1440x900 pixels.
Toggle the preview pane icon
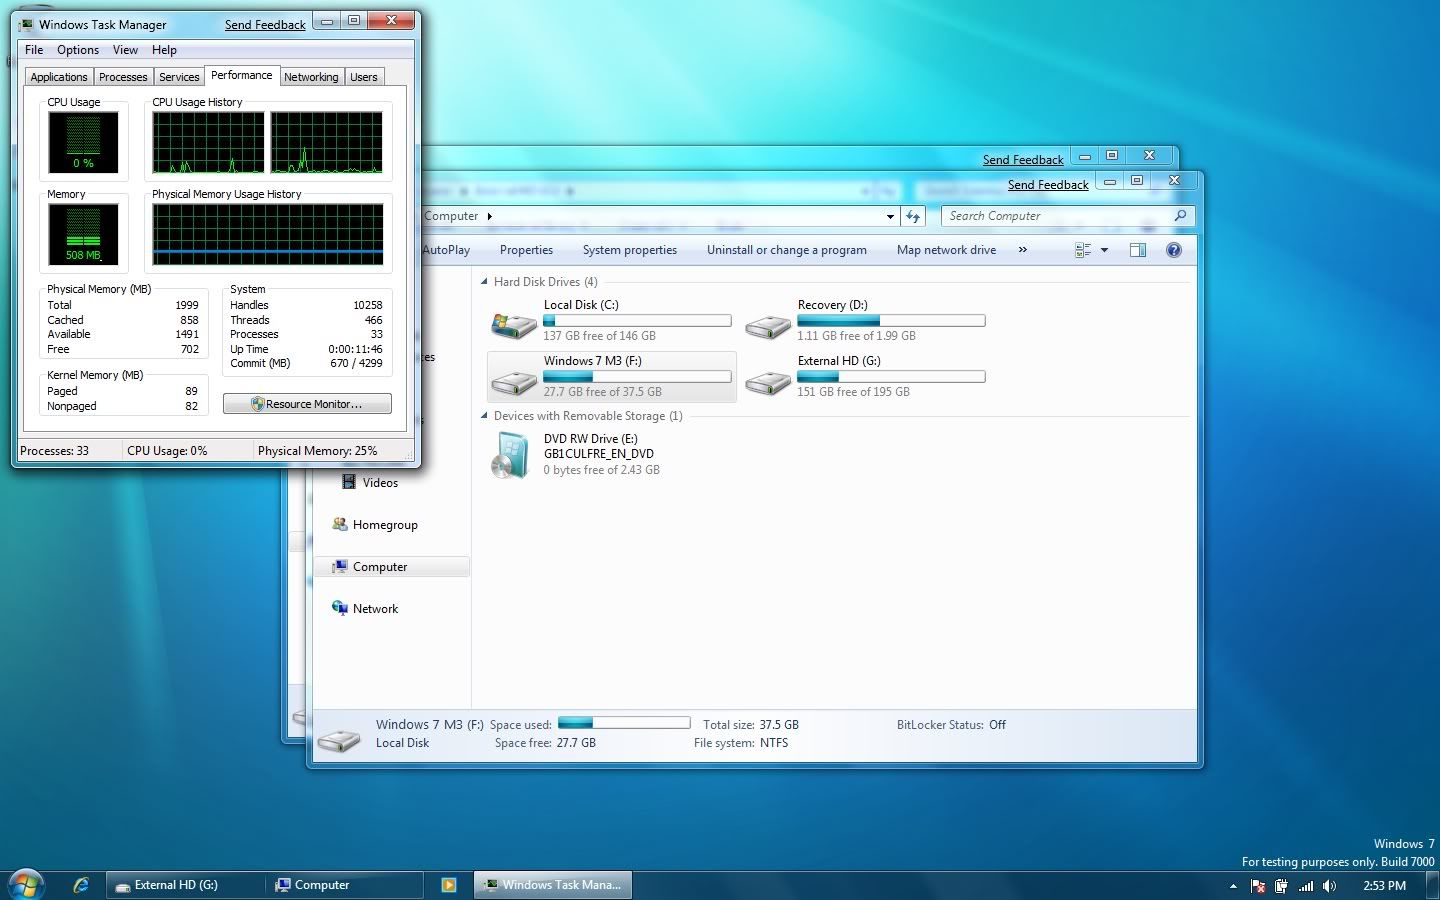pyautogui.click(x=1138, y=250)
